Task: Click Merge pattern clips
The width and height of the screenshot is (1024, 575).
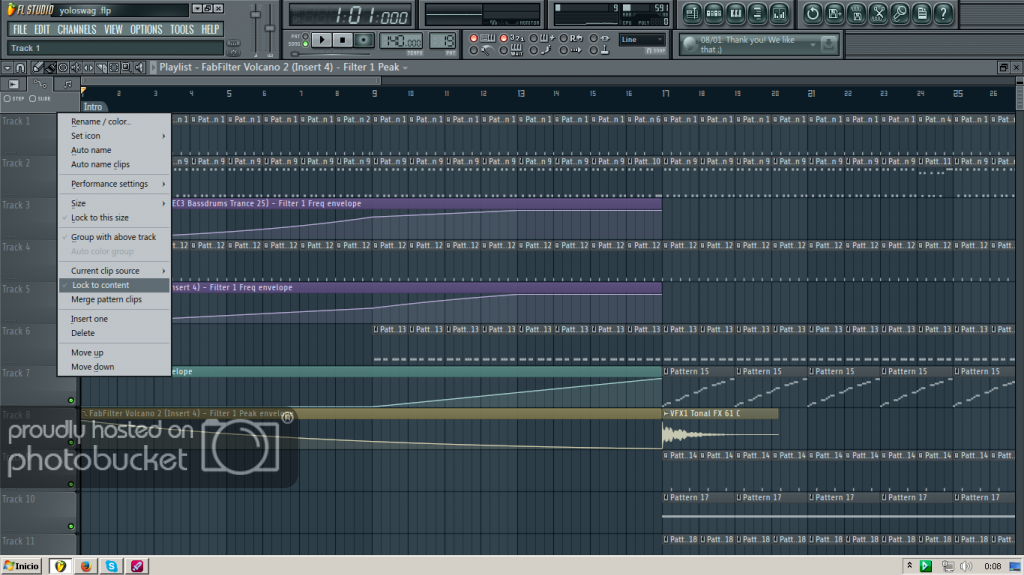Action: 106,299
